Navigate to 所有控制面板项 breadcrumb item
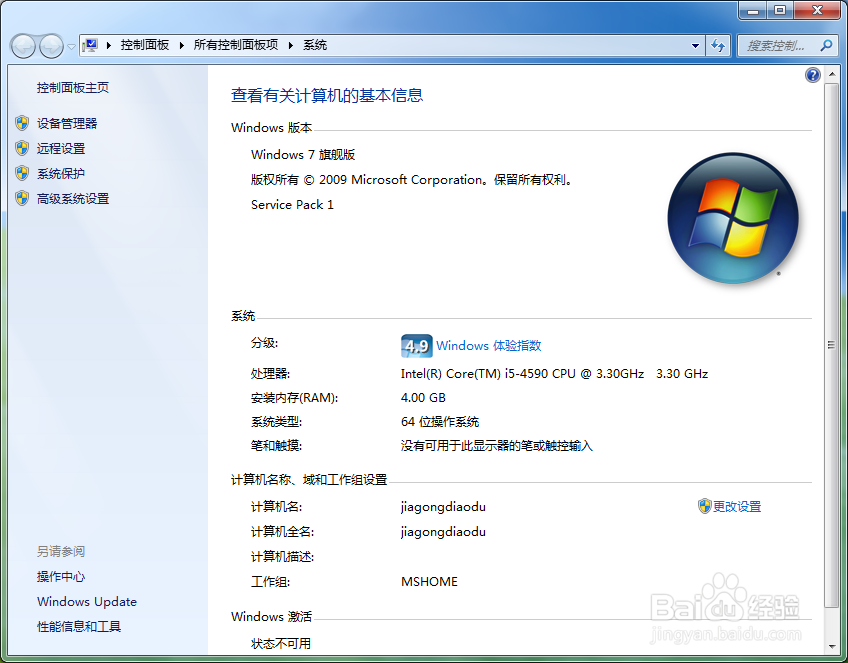Screen dimensions: 848x663 234,45
